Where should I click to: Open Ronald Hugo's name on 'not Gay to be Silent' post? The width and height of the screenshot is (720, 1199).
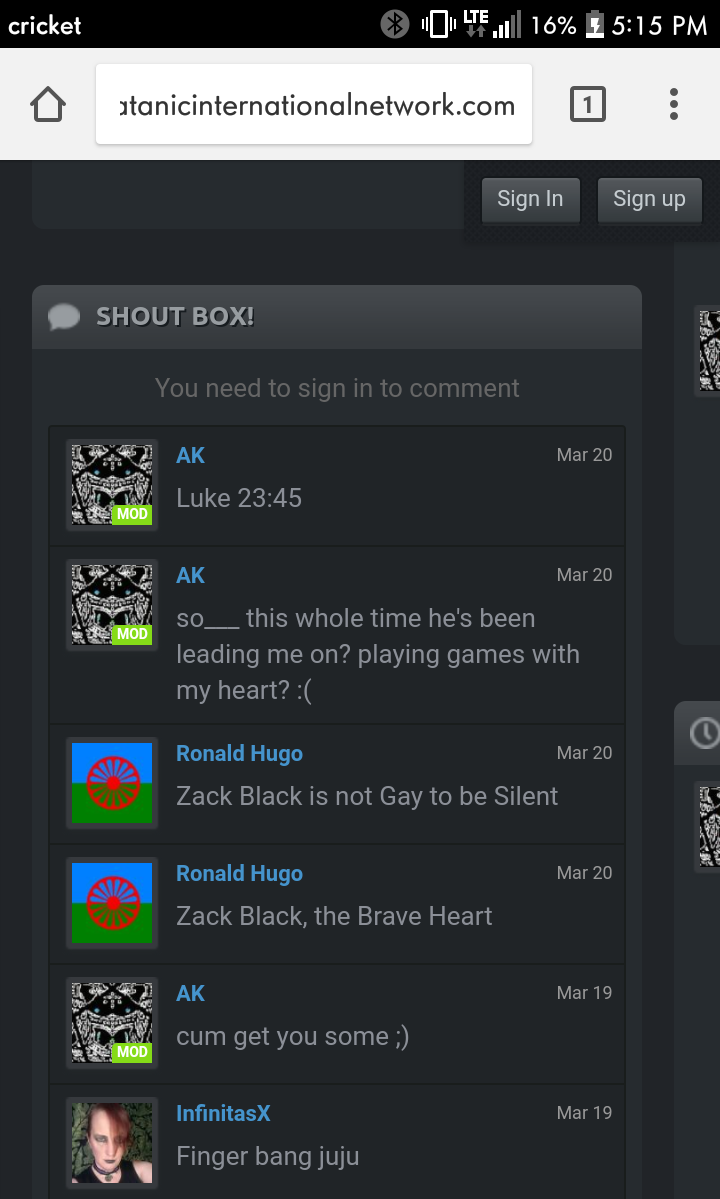239,753
